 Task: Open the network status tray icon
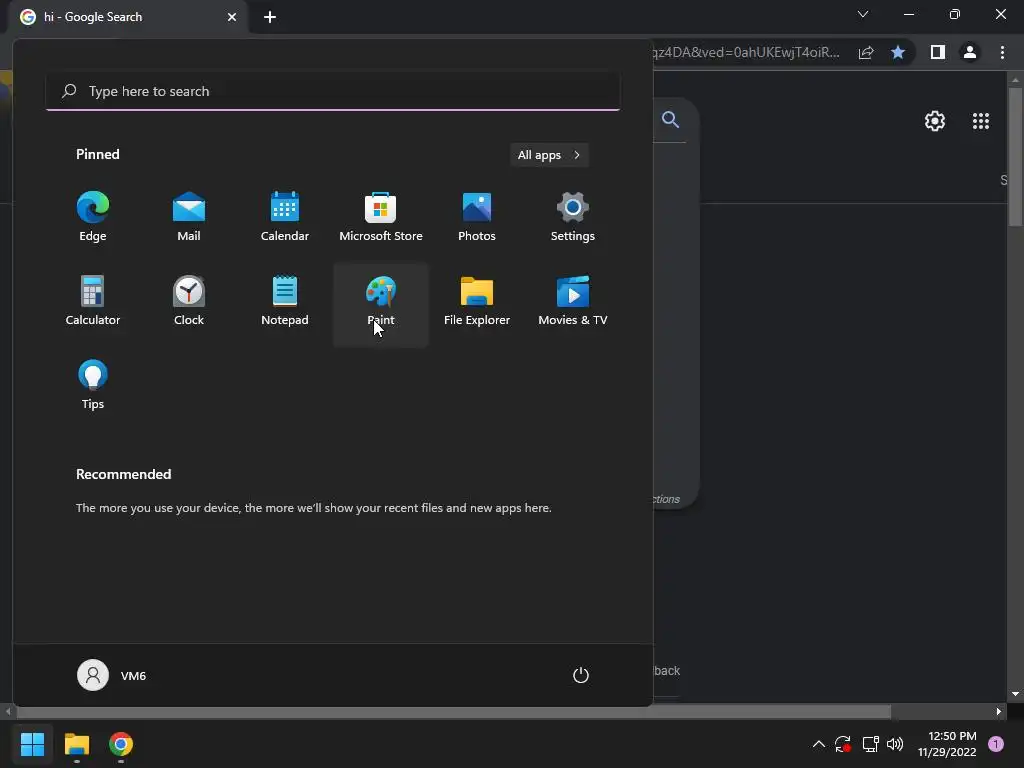point(870,744)
